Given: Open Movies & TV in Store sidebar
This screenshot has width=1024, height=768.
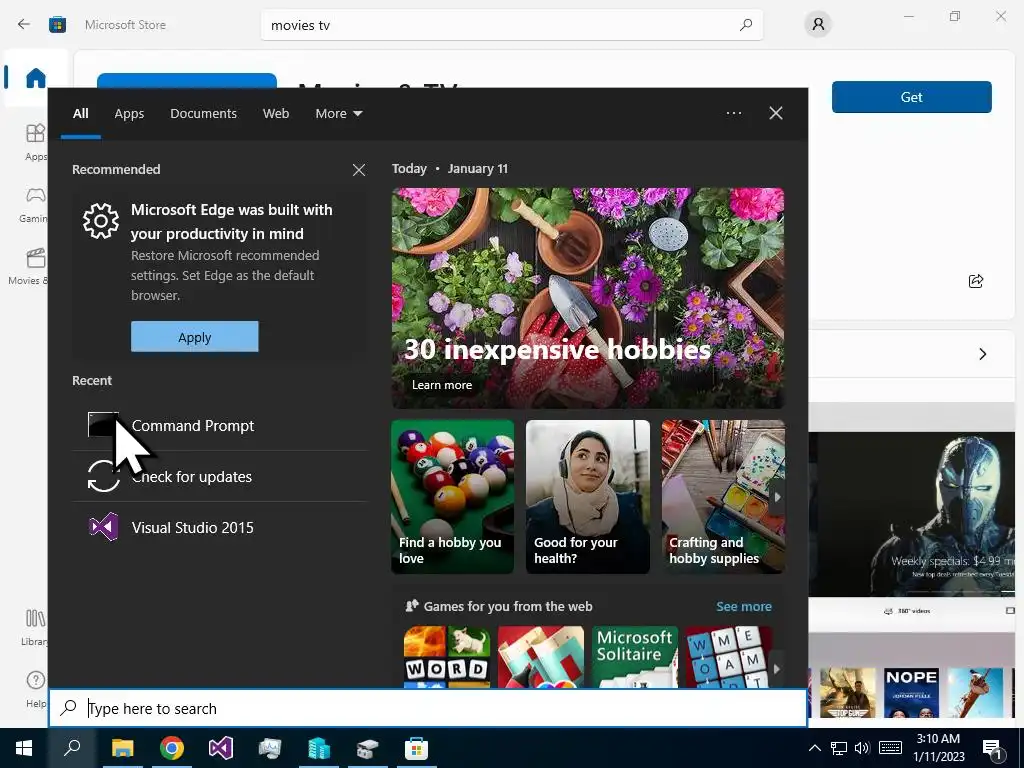Looking at the screenshot, I should coord(29,266).
